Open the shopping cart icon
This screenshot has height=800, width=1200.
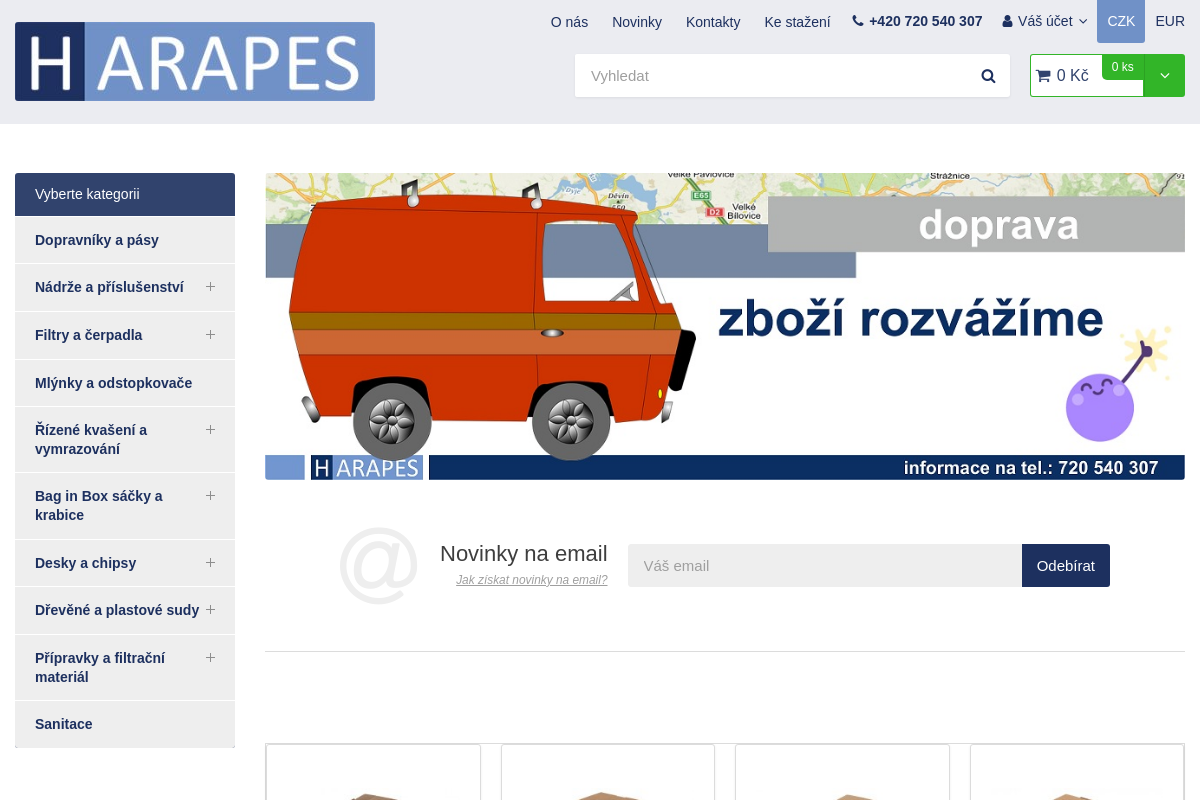pos(1045,75)
